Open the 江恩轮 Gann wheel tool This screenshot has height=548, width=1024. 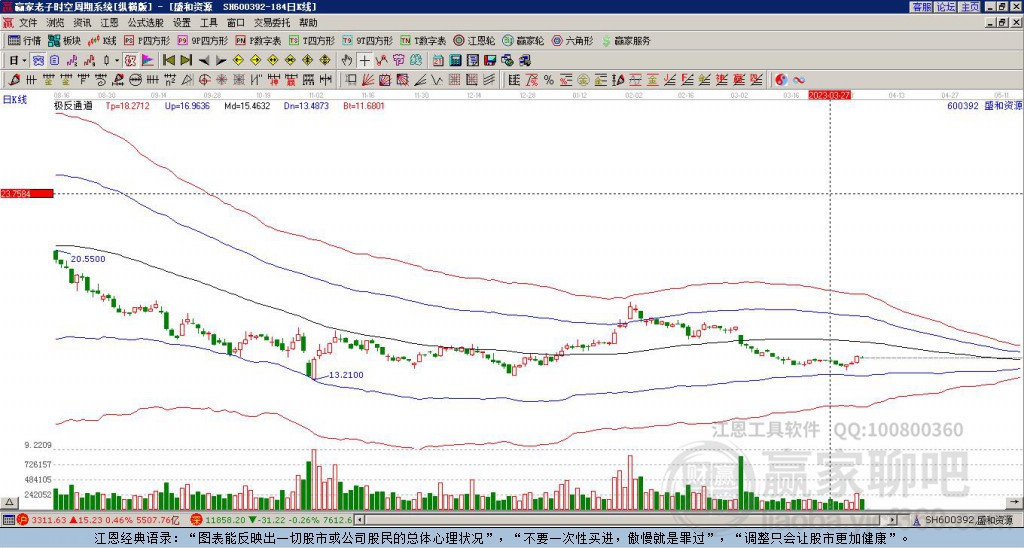click(477, 41)
